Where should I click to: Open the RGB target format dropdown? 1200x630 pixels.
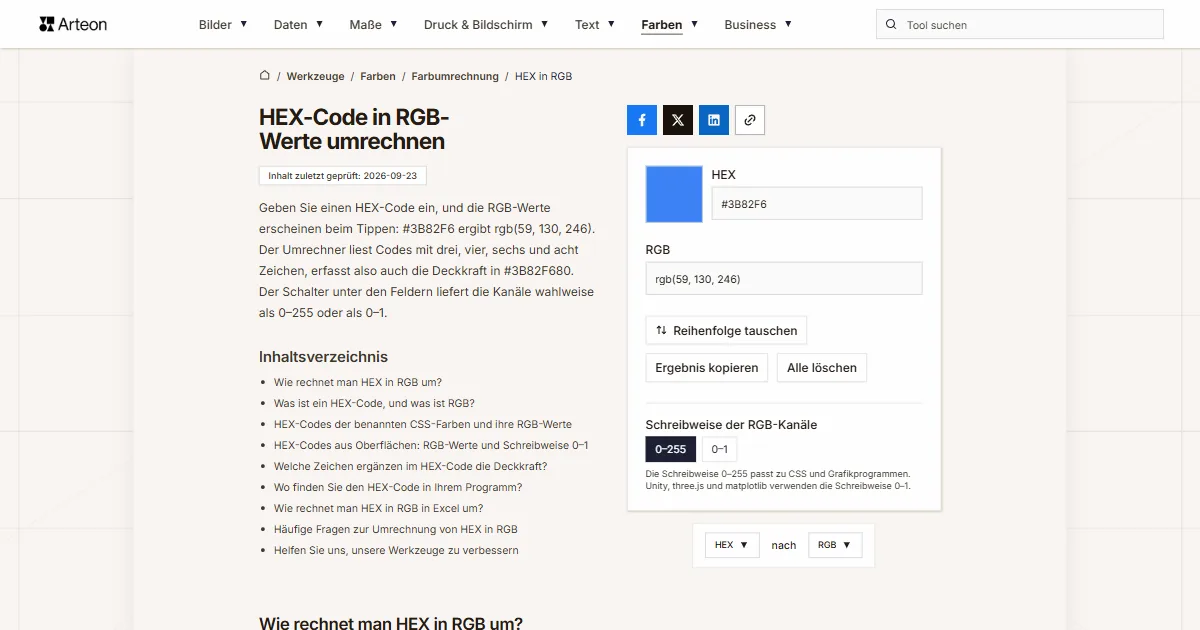pos(835,545)
